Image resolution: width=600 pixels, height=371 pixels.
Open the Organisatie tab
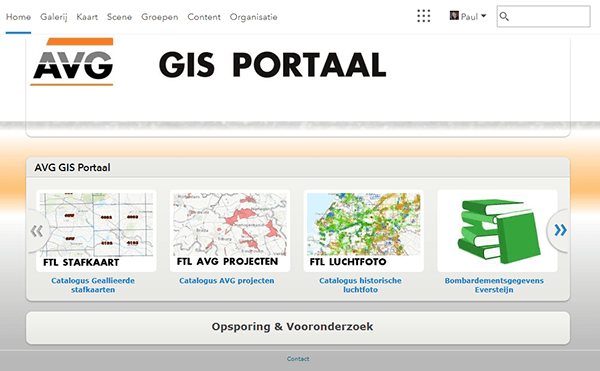click(x=253, y=17)
